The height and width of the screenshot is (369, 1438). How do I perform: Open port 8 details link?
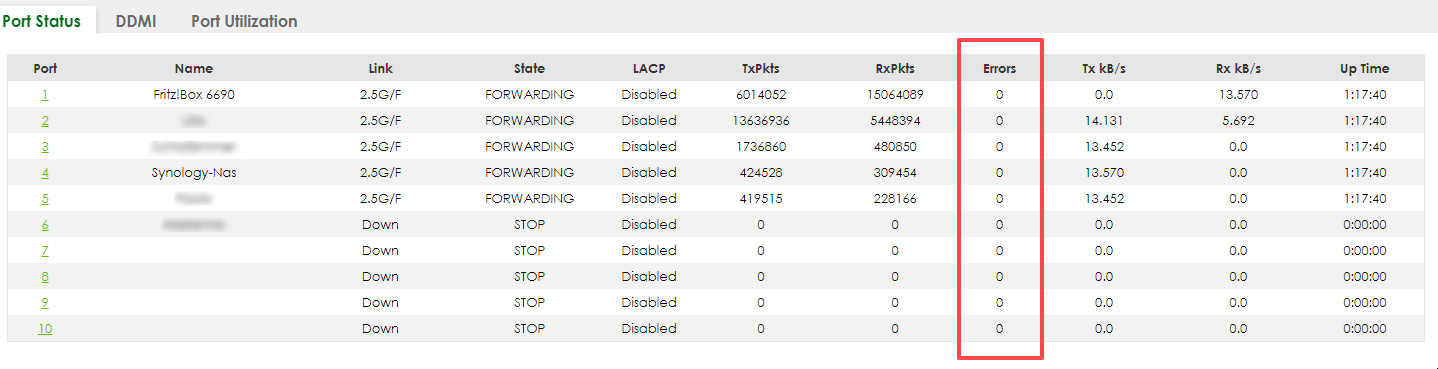click(x=45, y=277)
